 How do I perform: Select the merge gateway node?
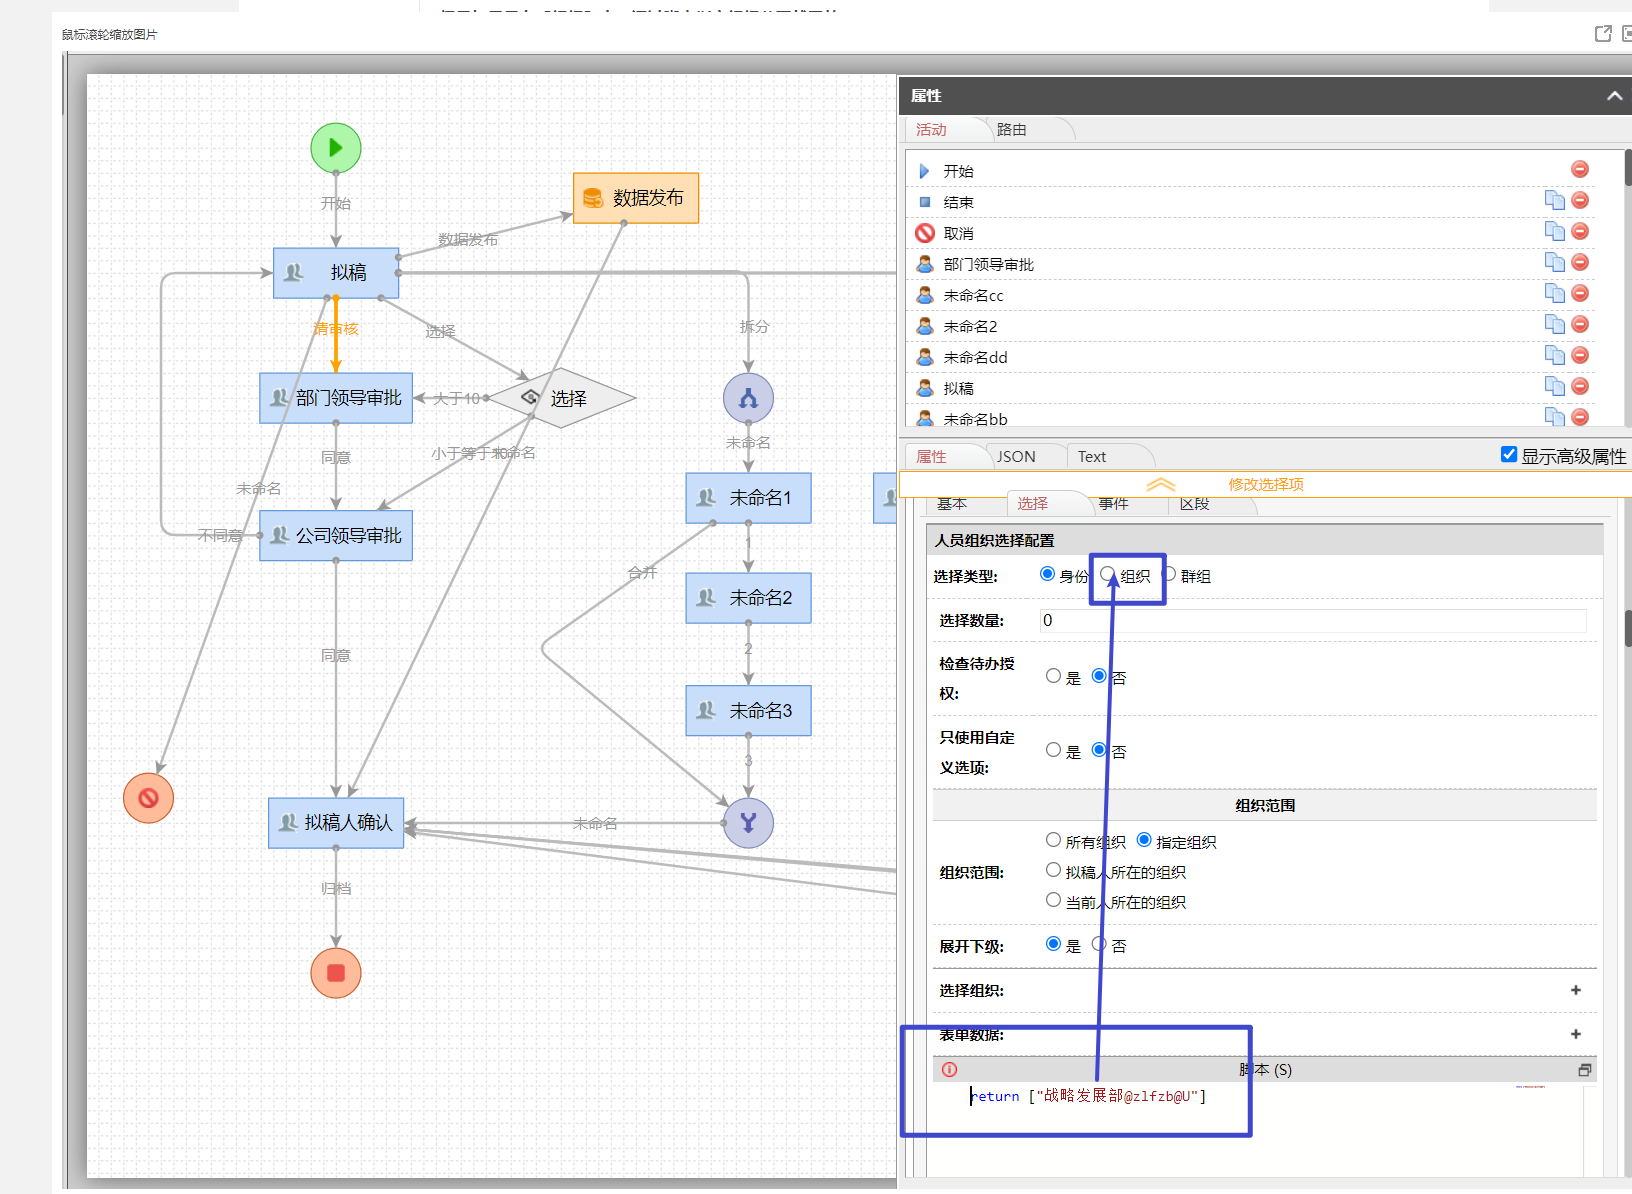pyautogui.click(x=748, y=823)
